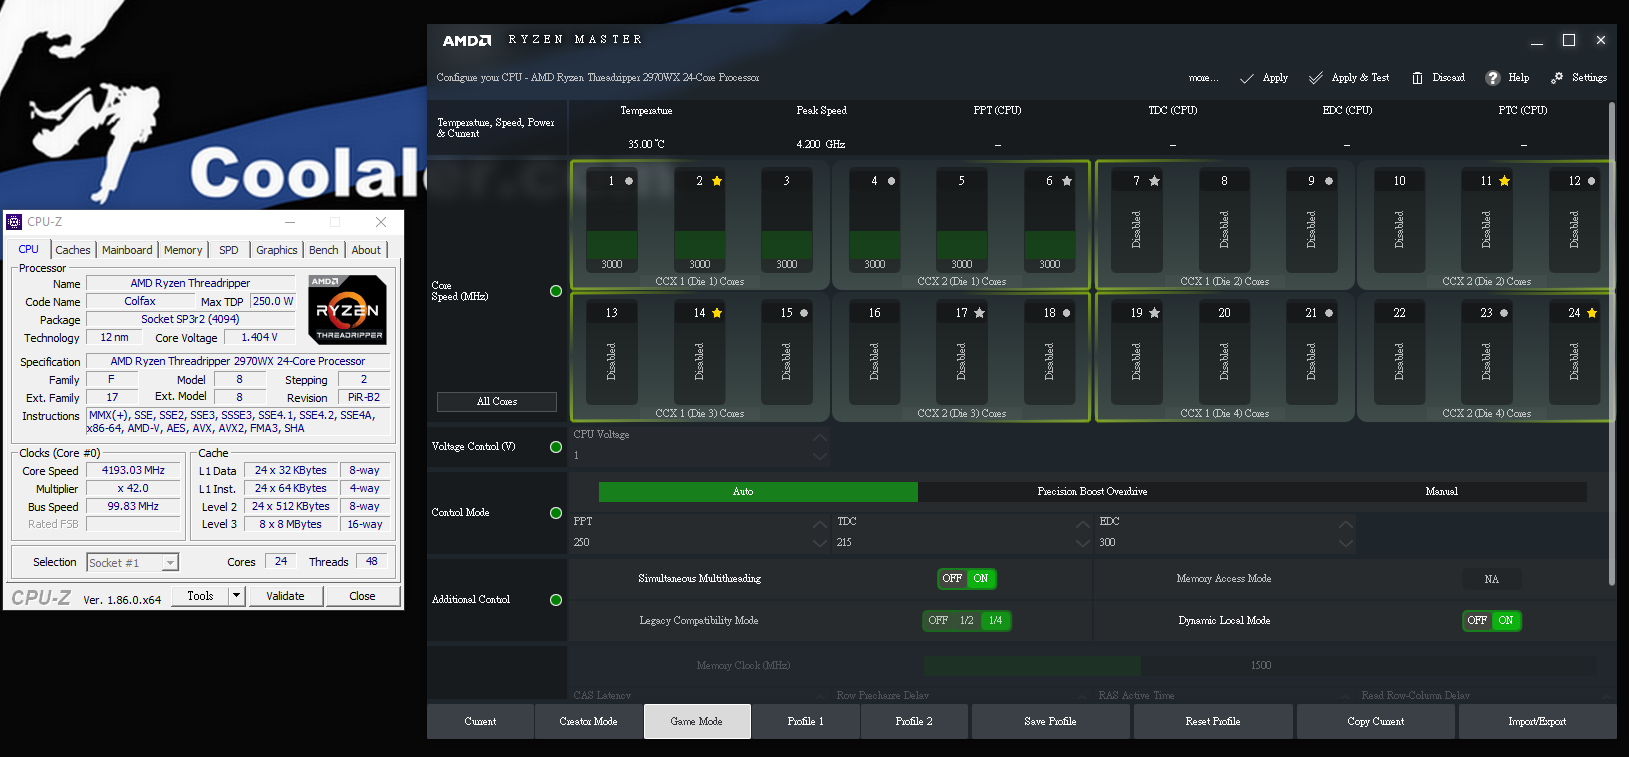This screenshot has width=1629, height=757.
Task: Click the Core Speed 4193.03 MHz field
Action: click(x=133, y=470)
